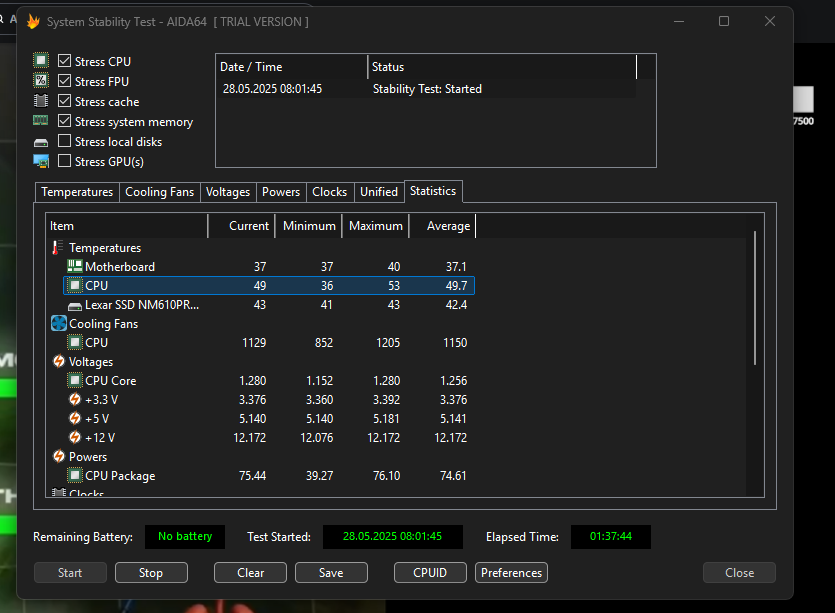
Task: Click the Item column header
Action: [x=127, y=226]
